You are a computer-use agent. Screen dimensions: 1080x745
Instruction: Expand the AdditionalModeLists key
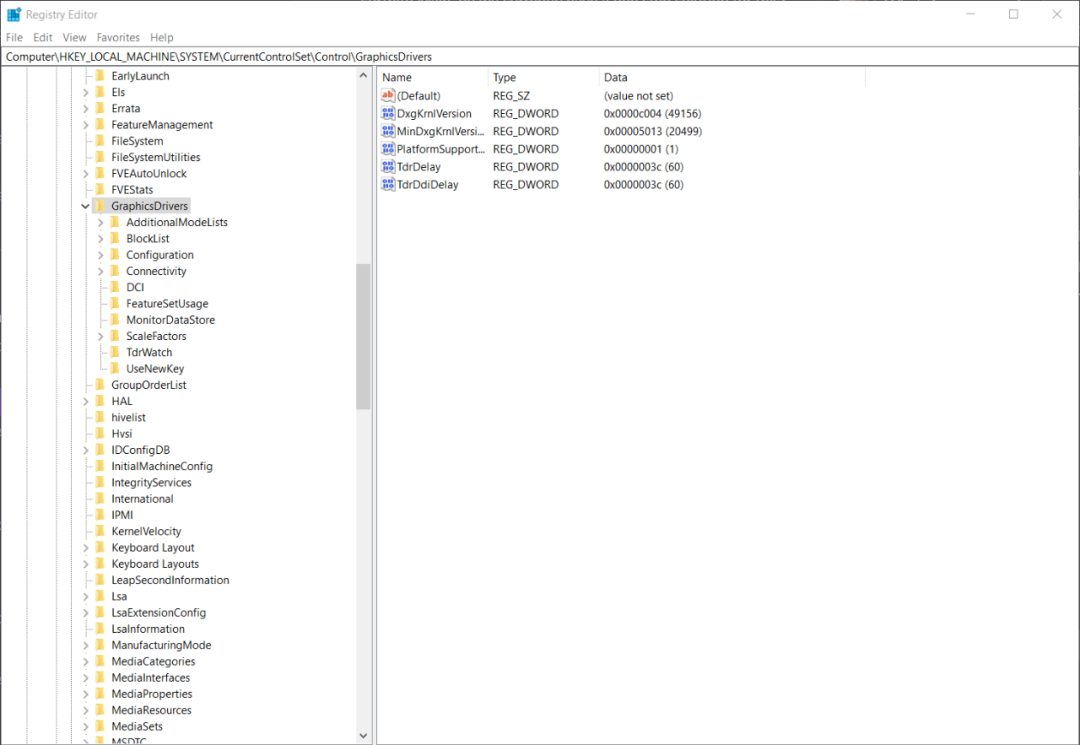[101, 222]
